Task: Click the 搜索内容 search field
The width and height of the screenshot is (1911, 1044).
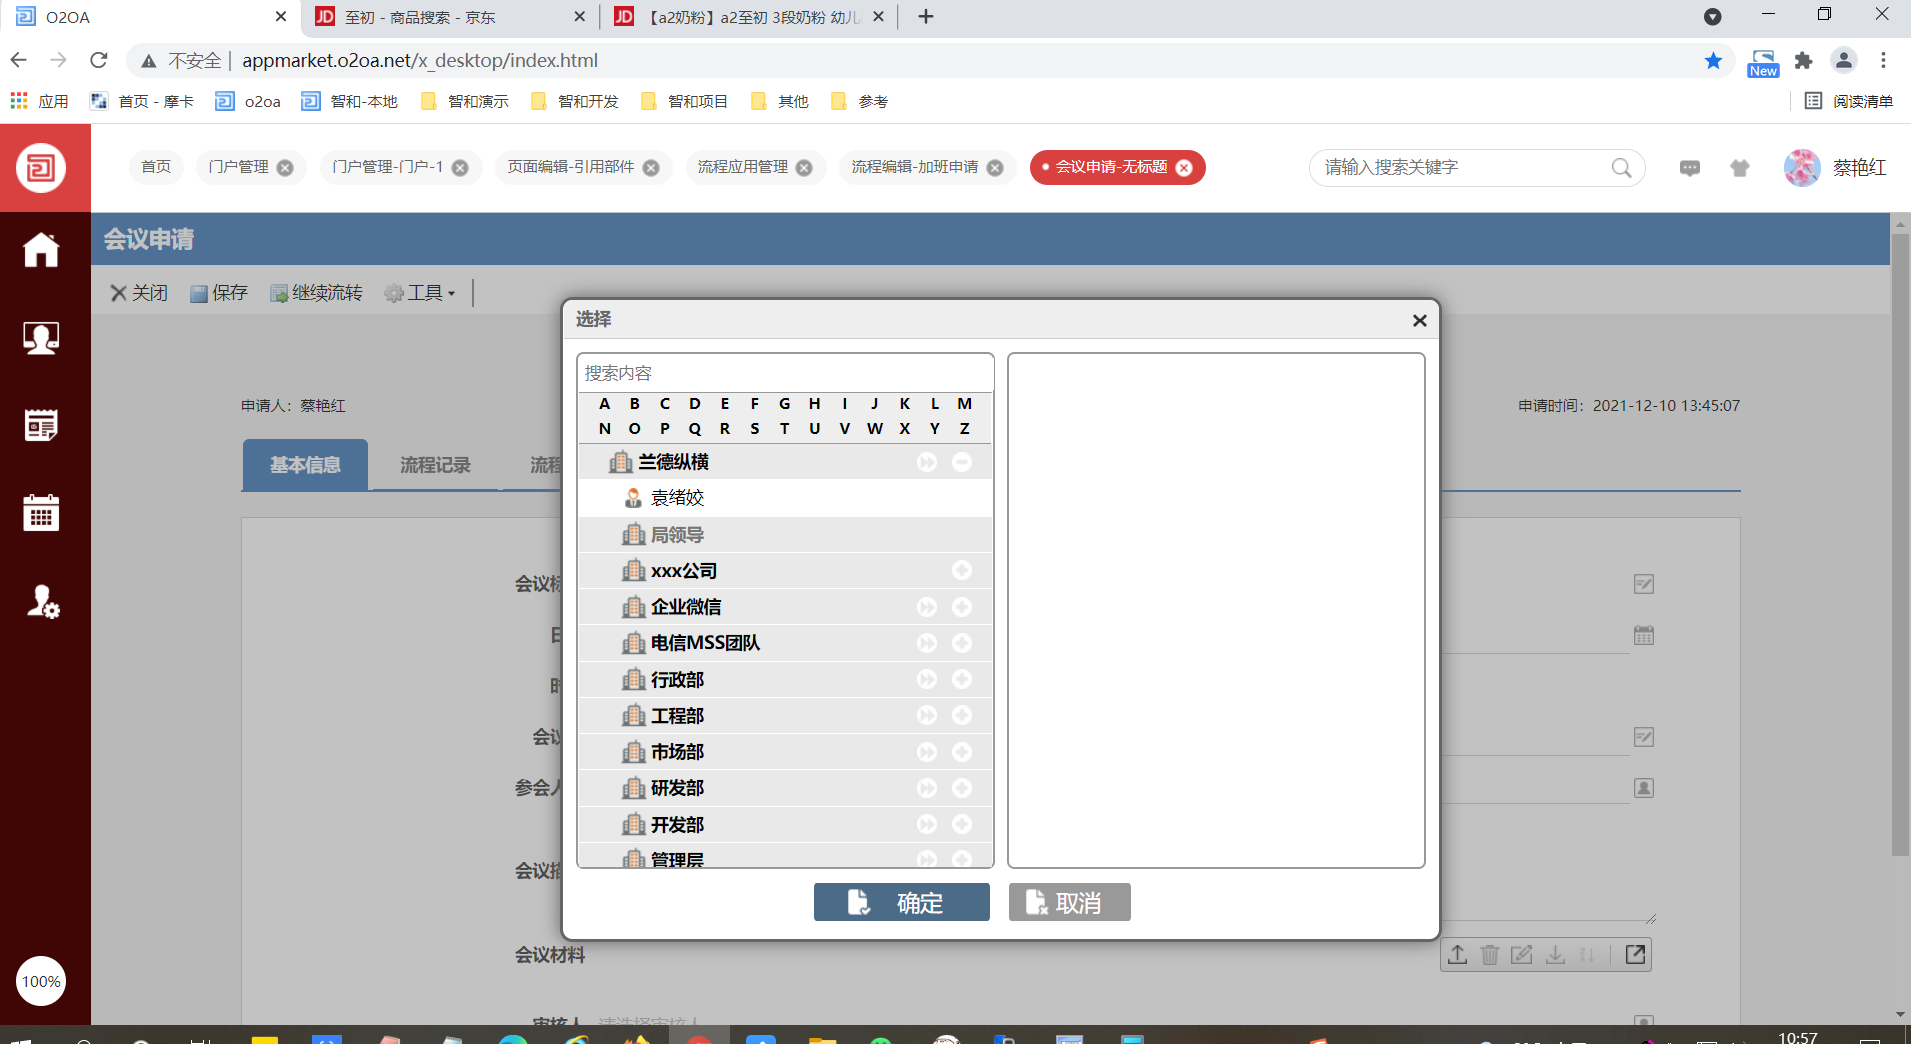Action: (x=785, y=373)
